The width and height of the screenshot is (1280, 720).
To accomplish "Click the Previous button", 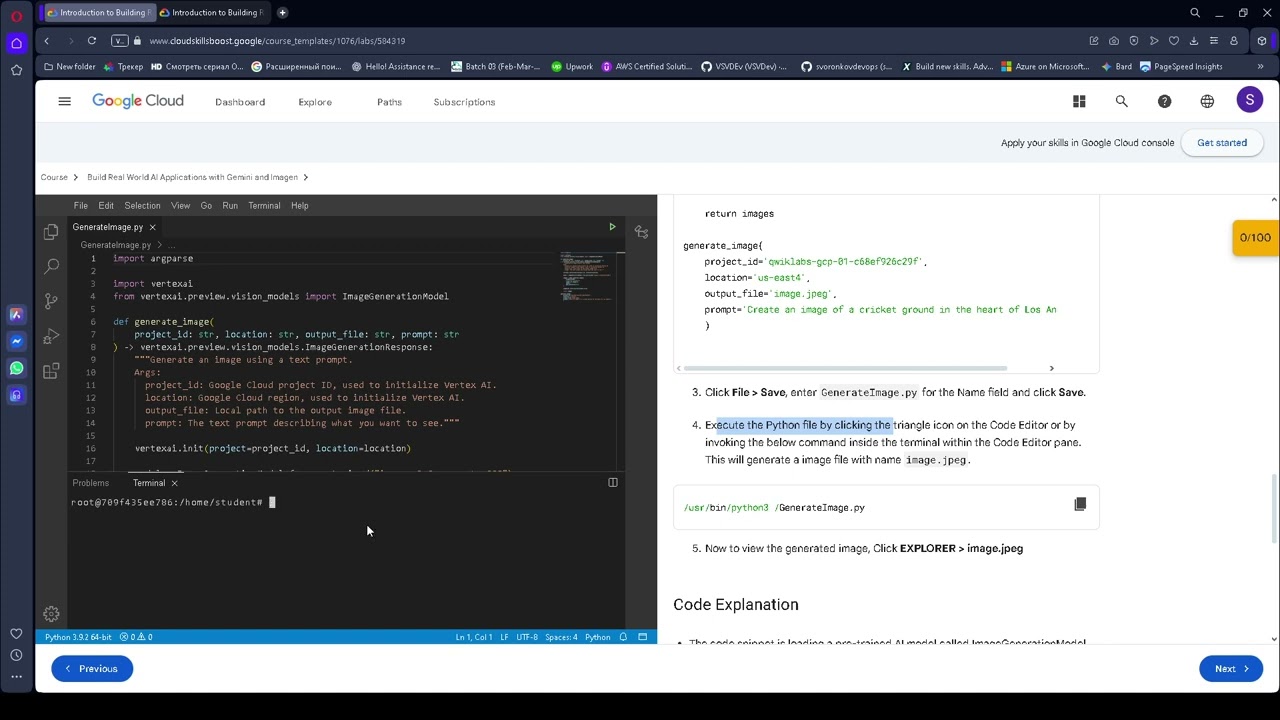I will pyautogui.click(x=92, y=669).
